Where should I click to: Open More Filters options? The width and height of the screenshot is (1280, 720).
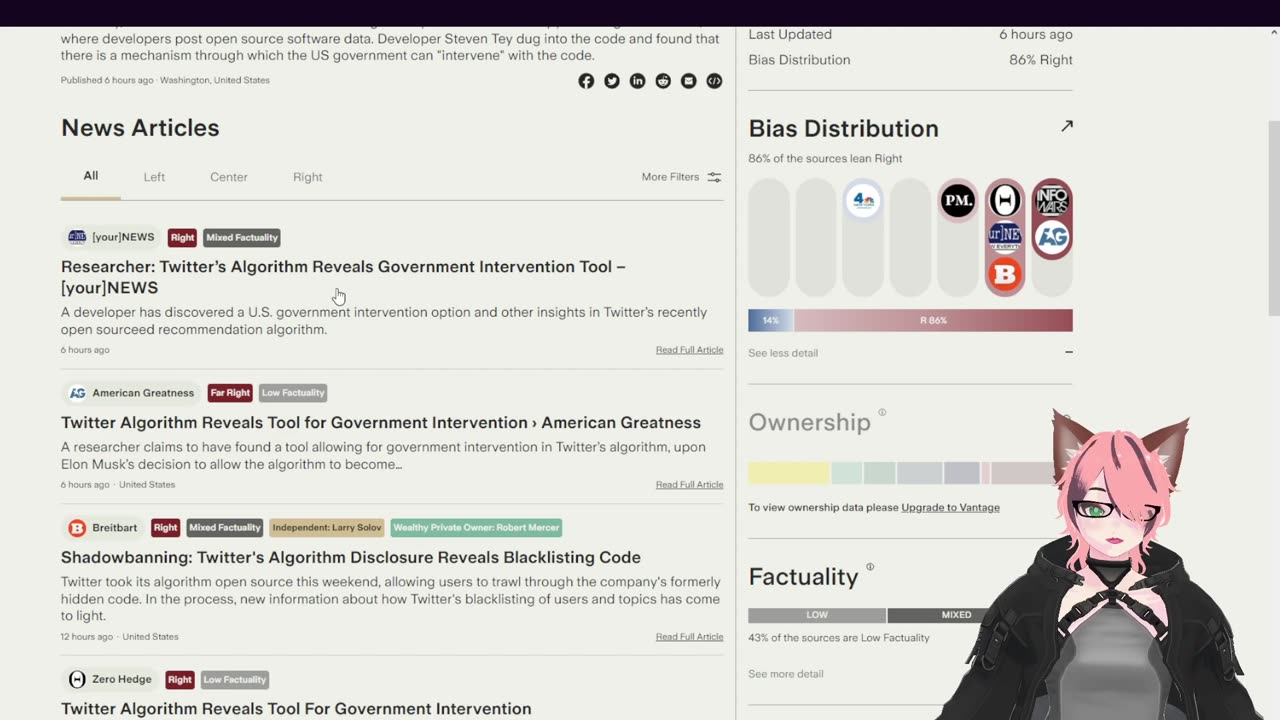[x=681, y=177]
